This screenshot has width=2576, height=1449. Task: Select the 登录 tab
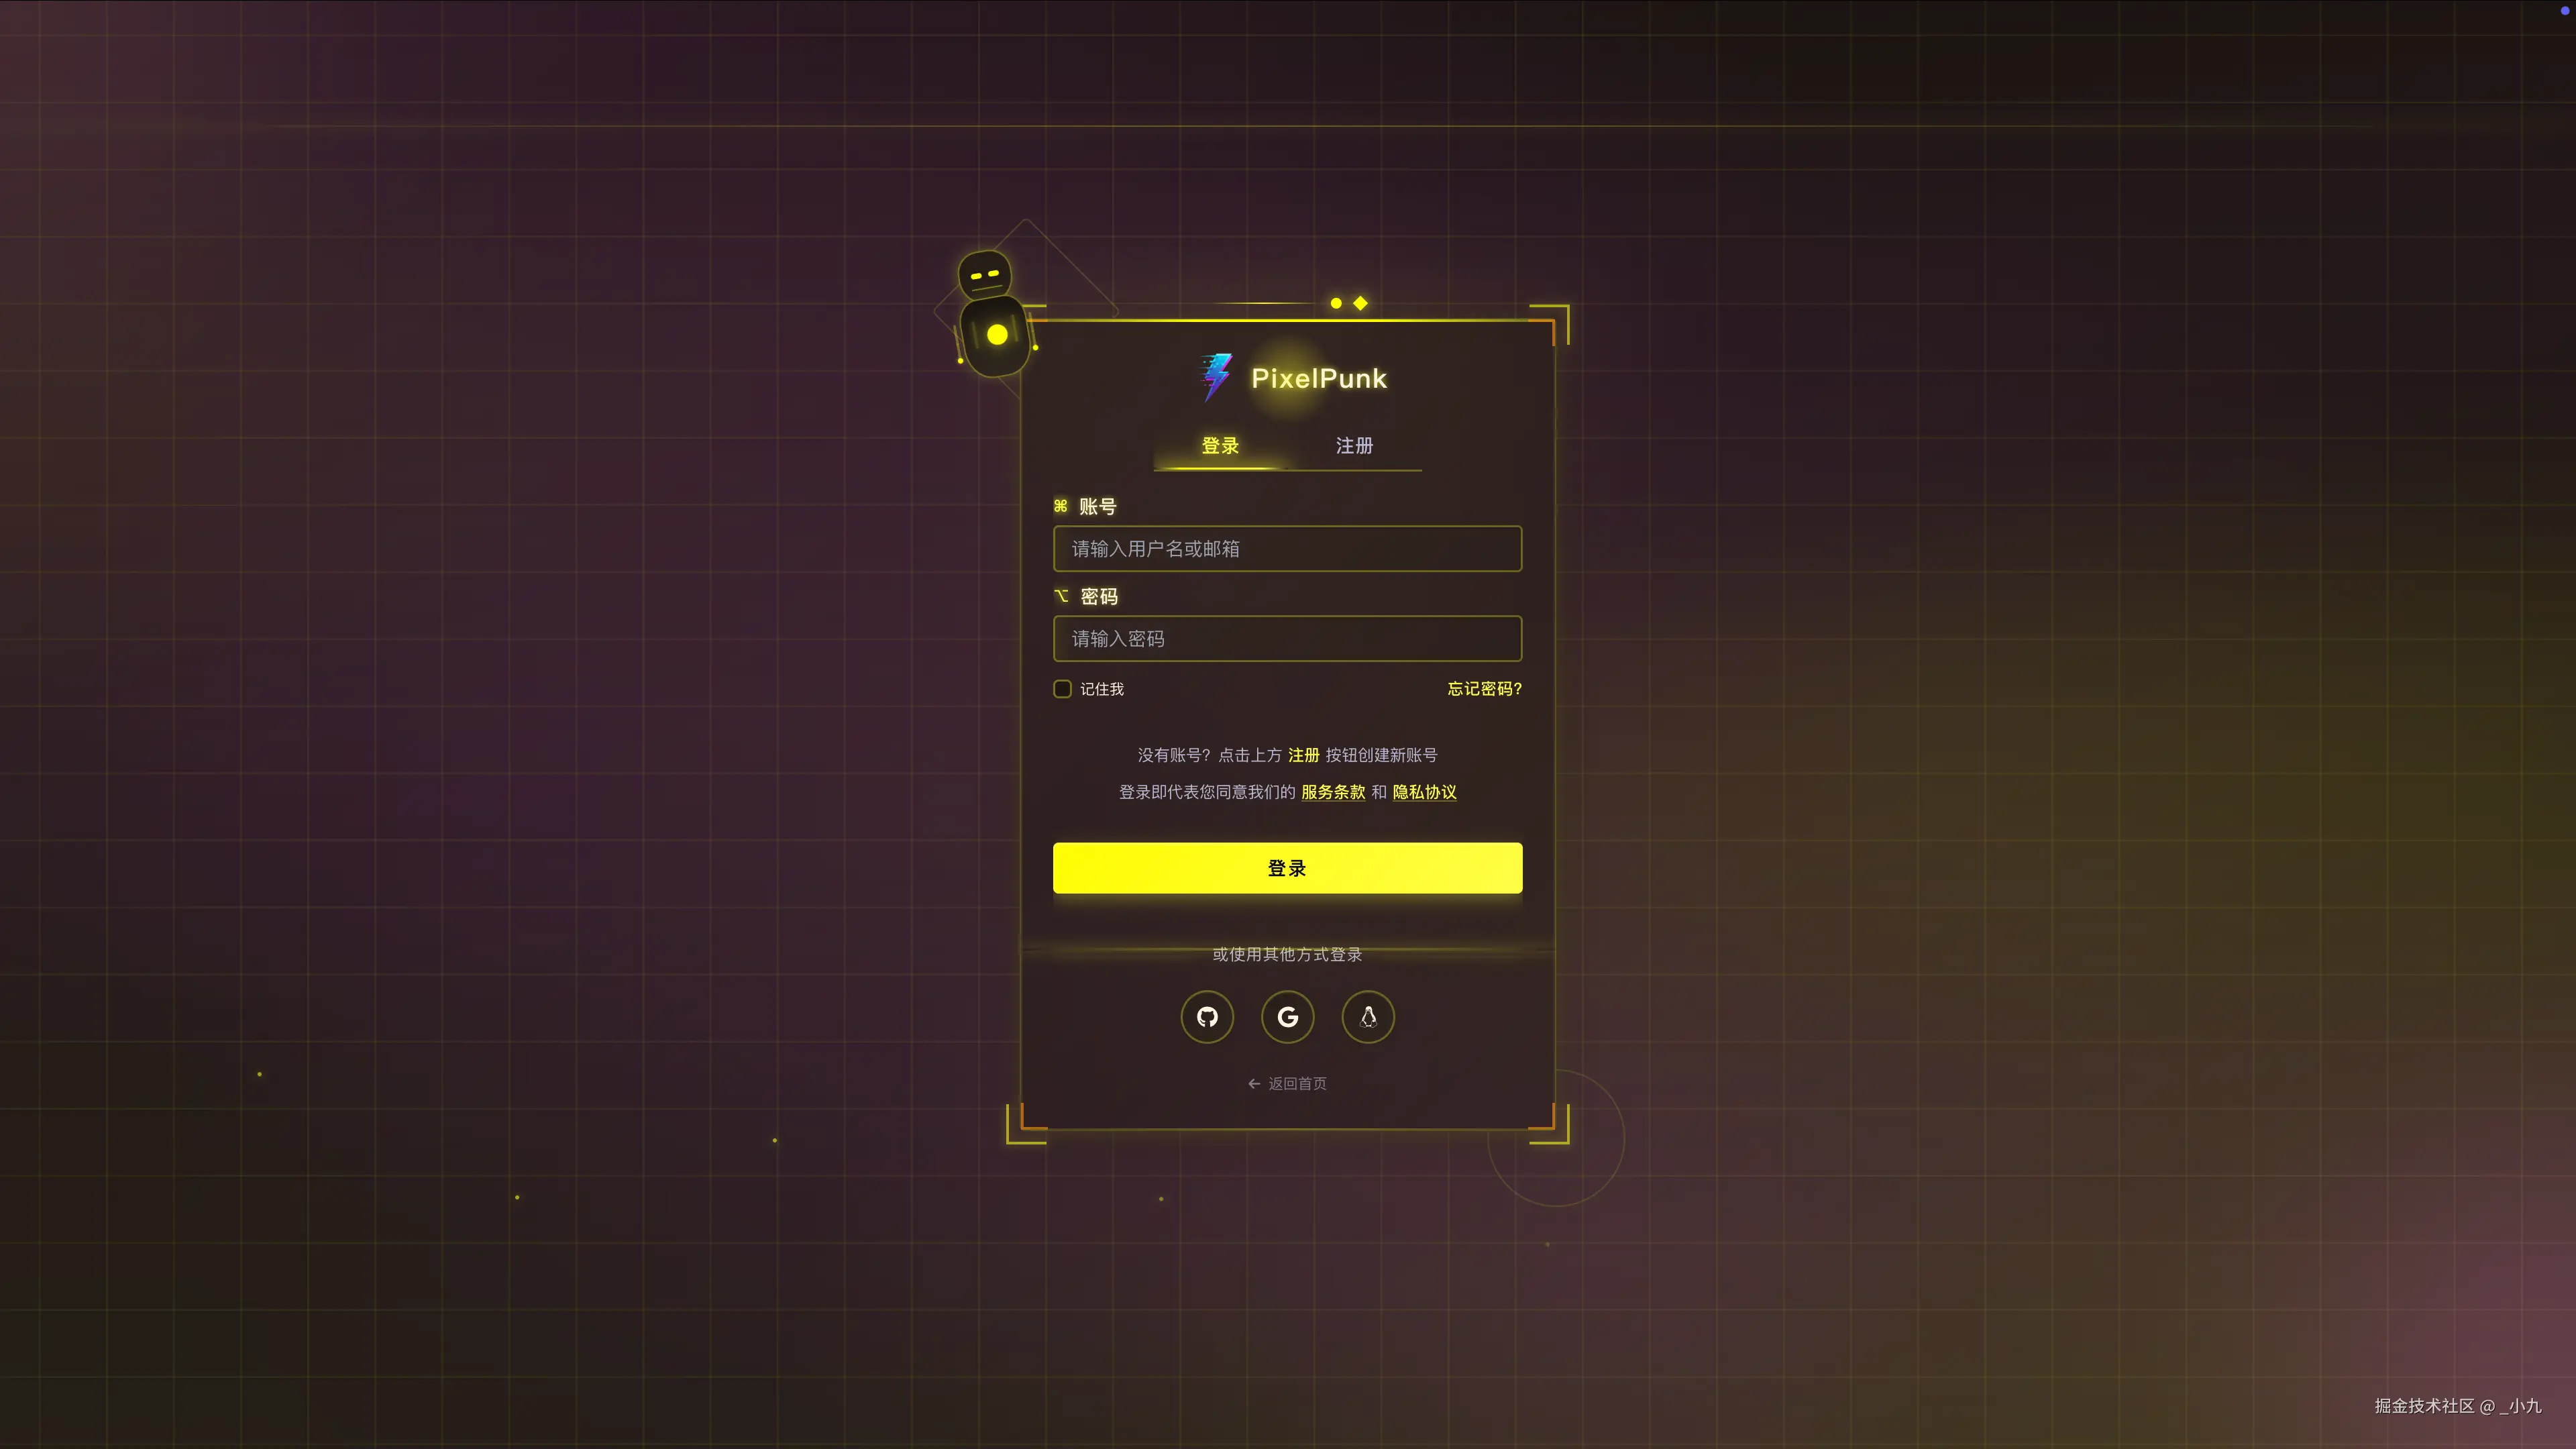[1220, 446]
